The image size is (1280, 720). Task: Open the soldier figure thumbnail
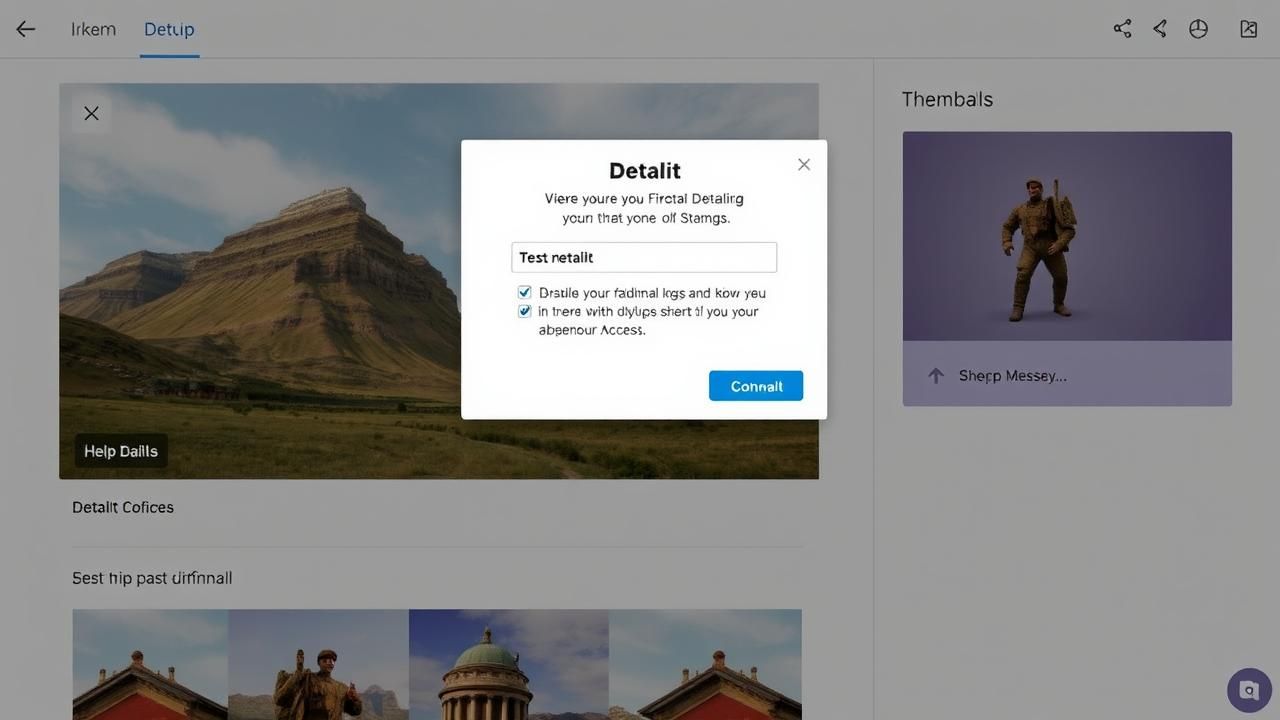click(x=1067, y=237)
